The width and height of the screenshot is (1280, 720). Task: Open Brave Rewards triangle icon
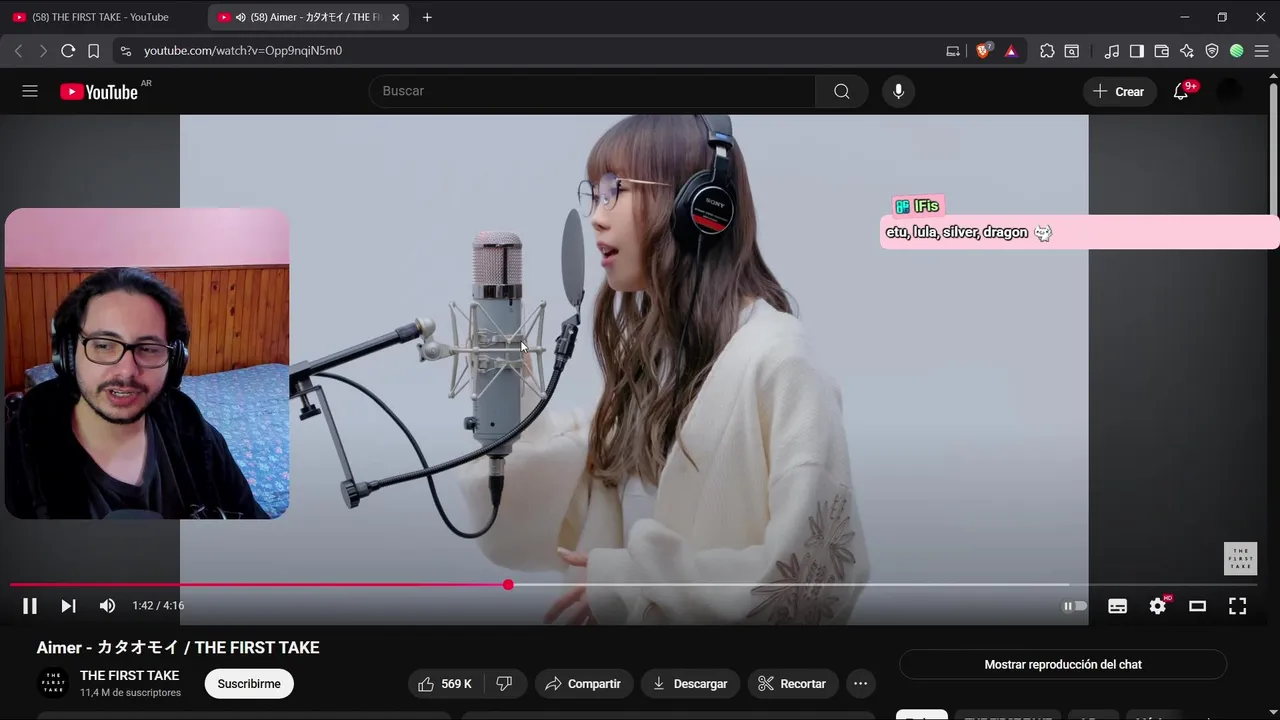tap(1011, 50)
